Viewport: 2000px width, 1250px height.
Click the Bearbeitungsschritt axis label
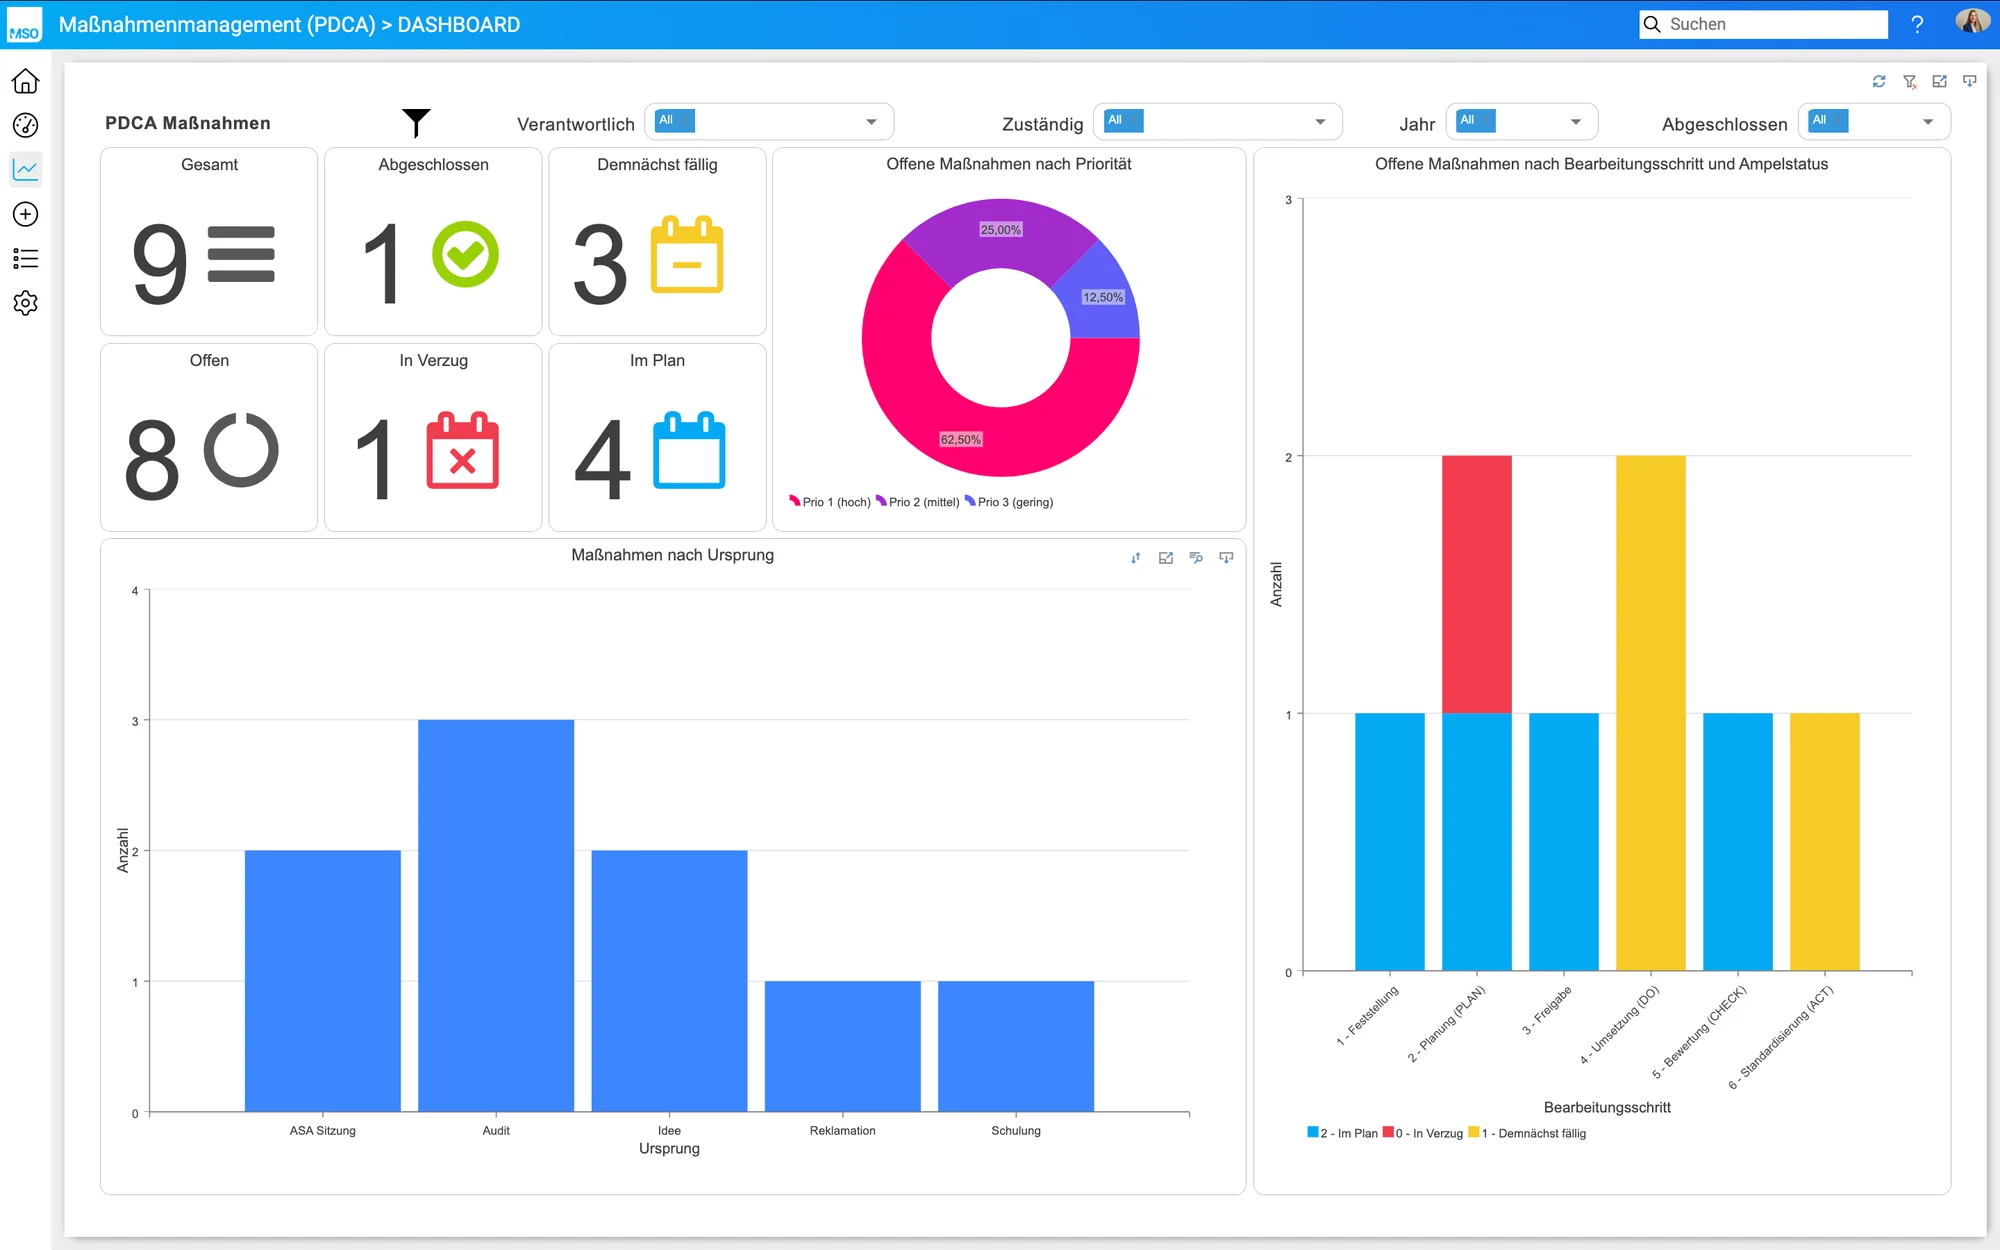click(x=1607, y=1107)
